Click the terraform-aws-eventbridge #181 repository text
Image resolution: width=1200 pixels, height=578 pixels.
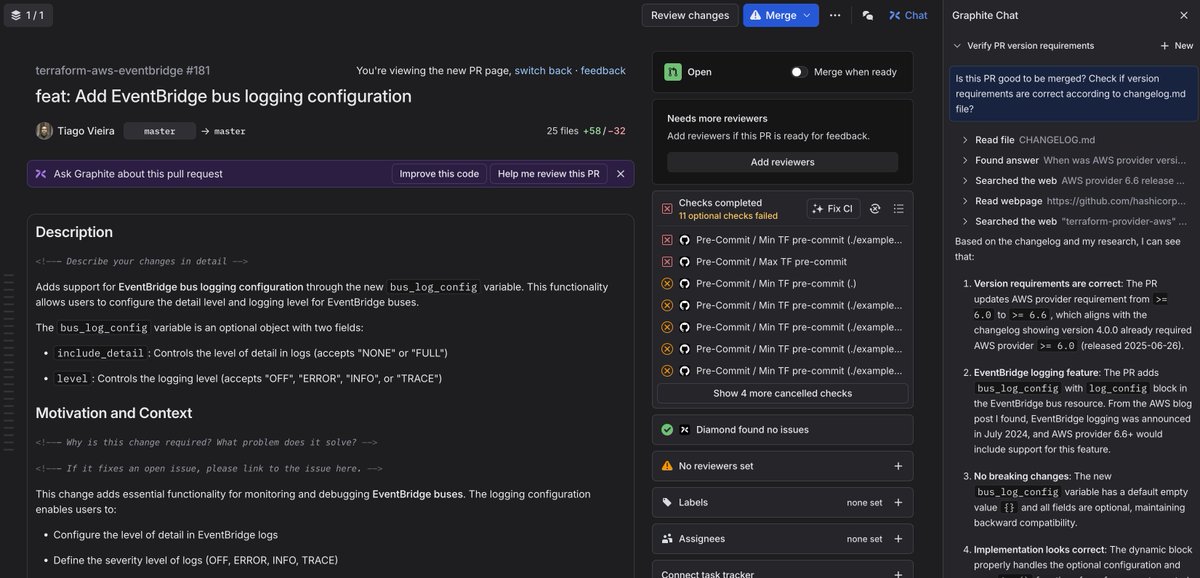pyautogui.click(x=123, y=71)
